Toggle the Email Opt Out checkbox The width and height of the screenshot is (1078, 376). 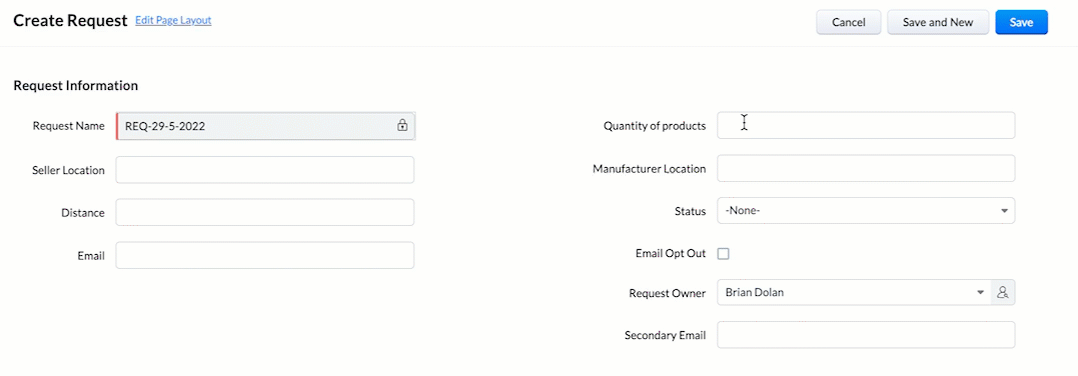pos(723,254)
